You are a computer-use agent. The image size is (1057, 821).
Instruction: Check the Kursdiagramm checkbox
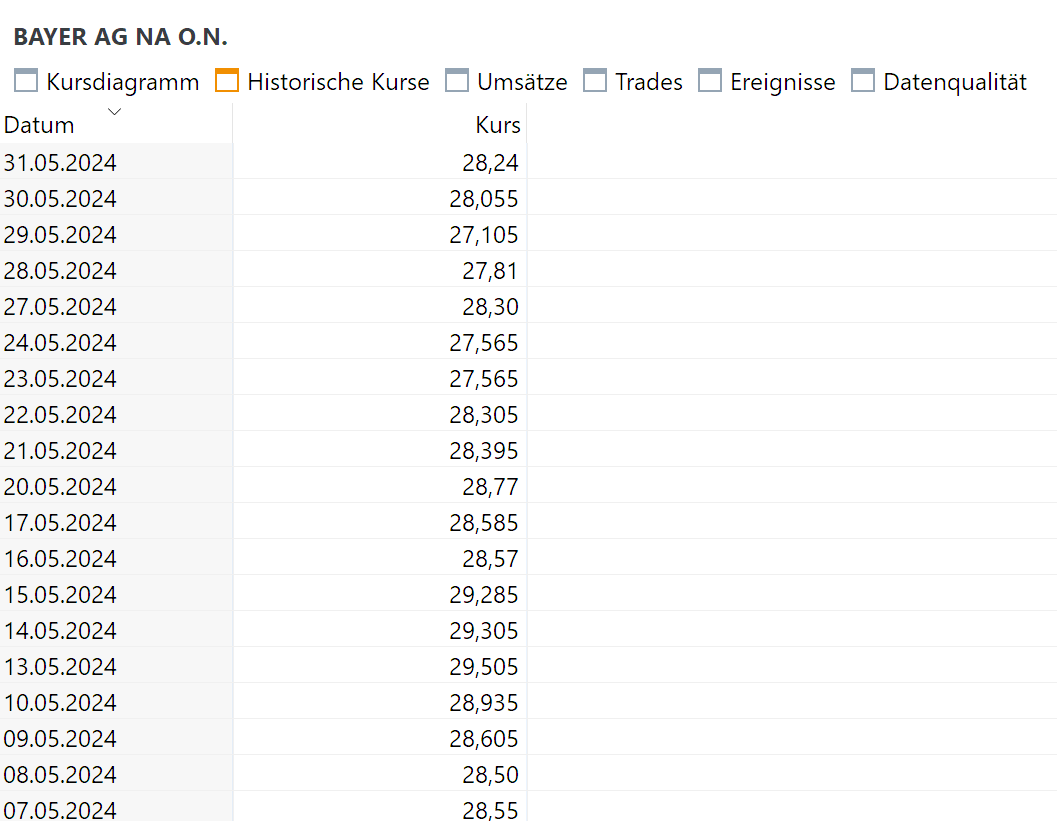point(26,81)
